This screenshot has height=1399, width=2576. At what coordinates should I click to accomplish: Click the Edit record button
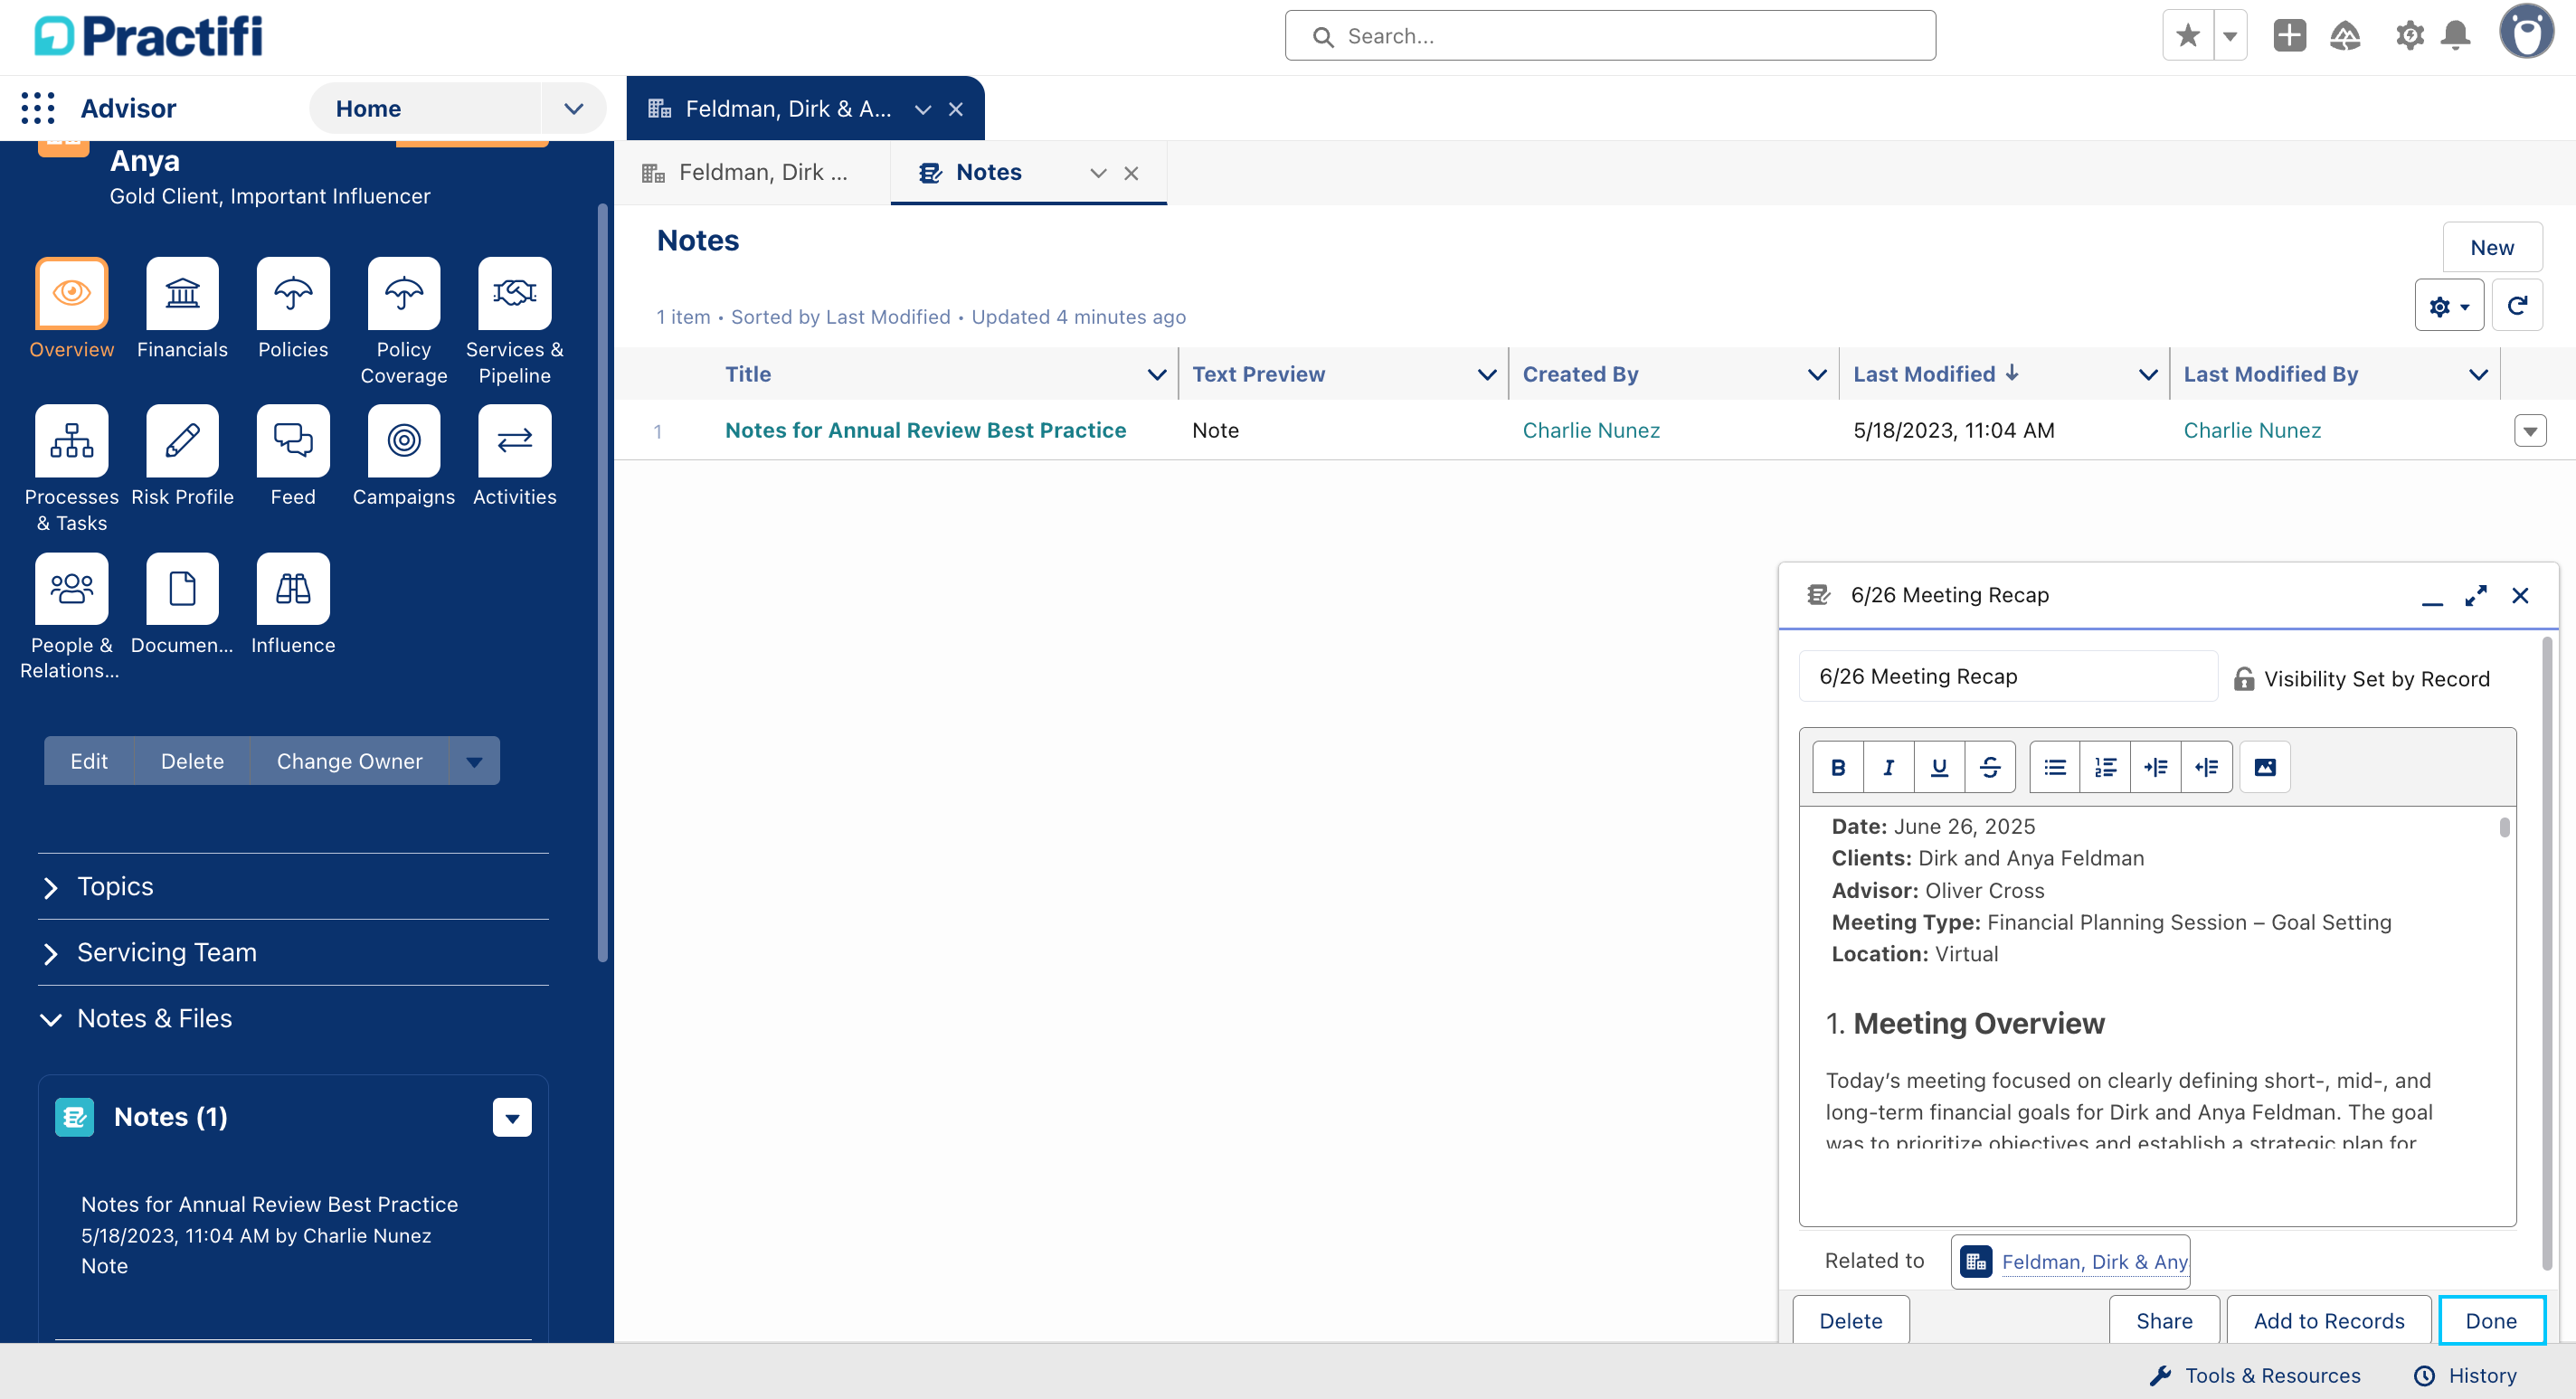(x=89, y=761)
